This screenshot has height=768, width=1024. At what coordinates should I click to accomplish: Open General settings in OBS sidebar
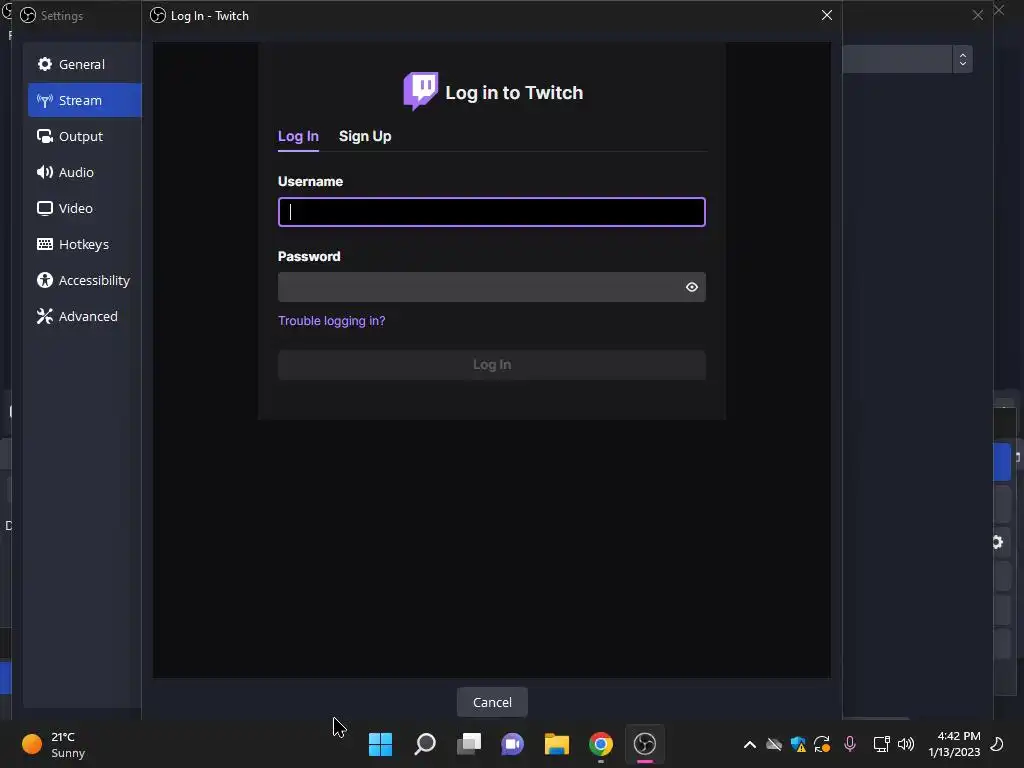pyautogui.click(x=84, y=64)
